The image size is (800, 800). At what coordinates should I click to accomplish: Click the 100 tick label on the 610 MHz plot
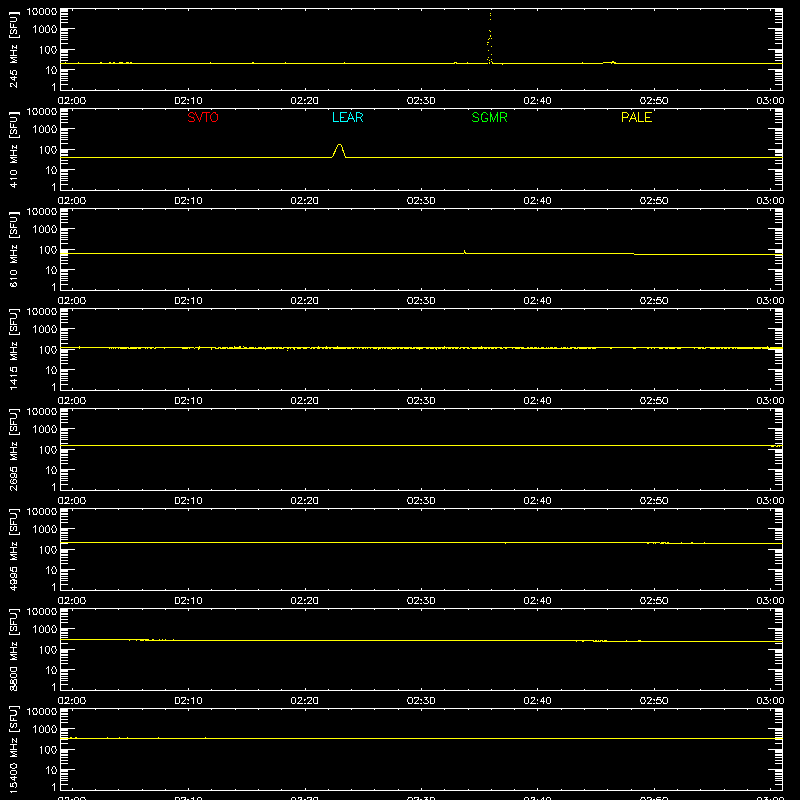coord(48,250)
